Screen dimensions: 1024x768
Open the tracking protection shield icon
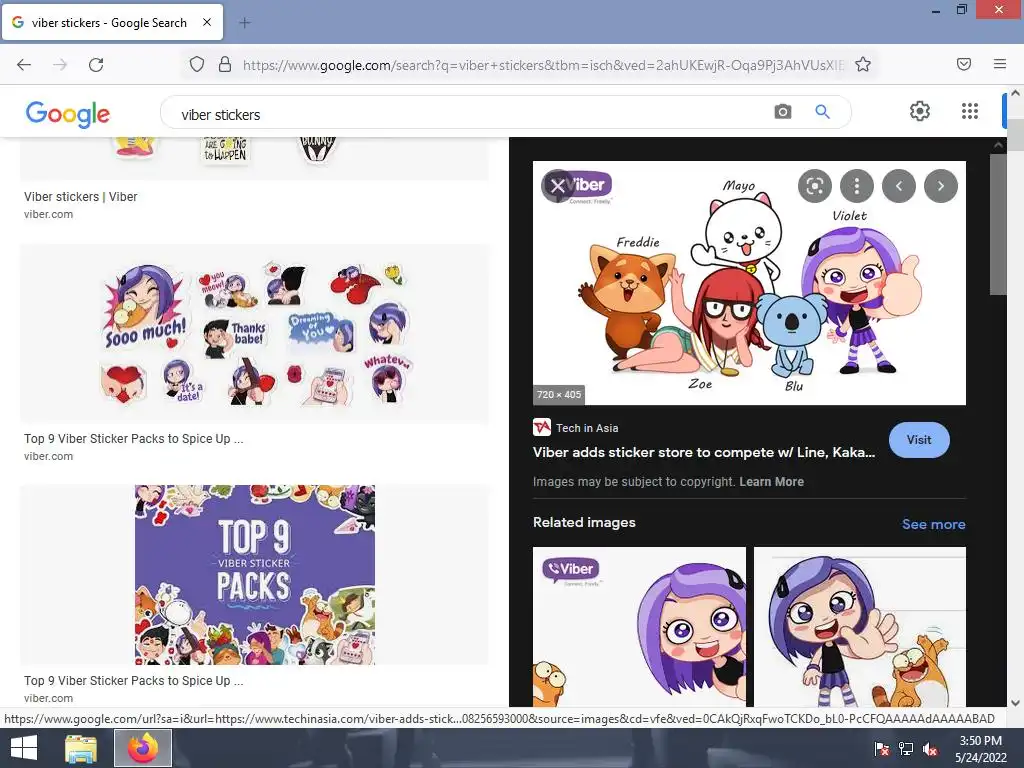pos(197,64)
